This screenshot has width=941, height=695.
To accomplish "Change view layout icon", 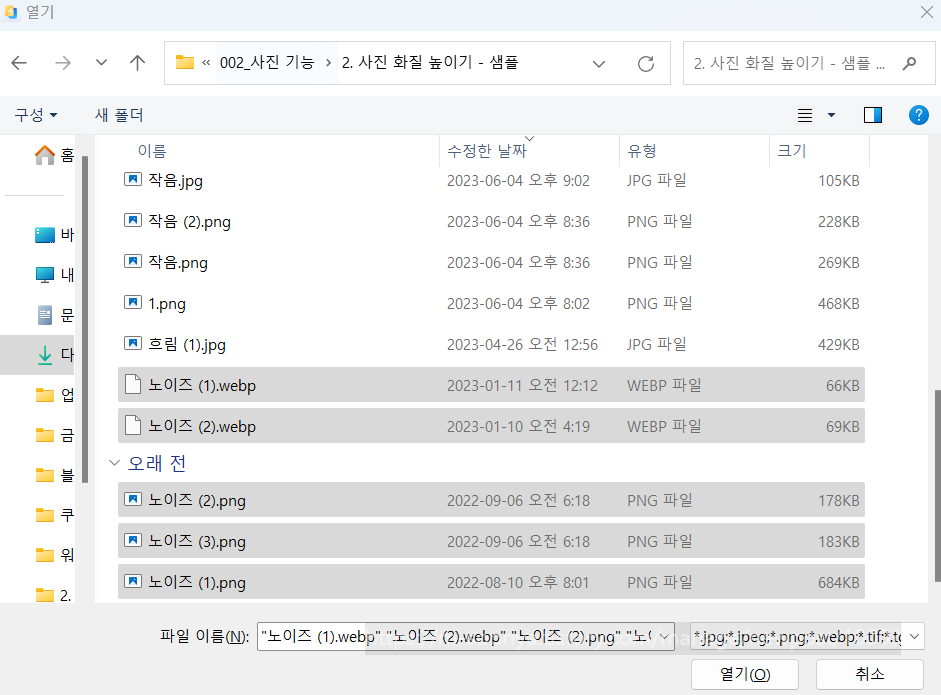I will (805, 115).
